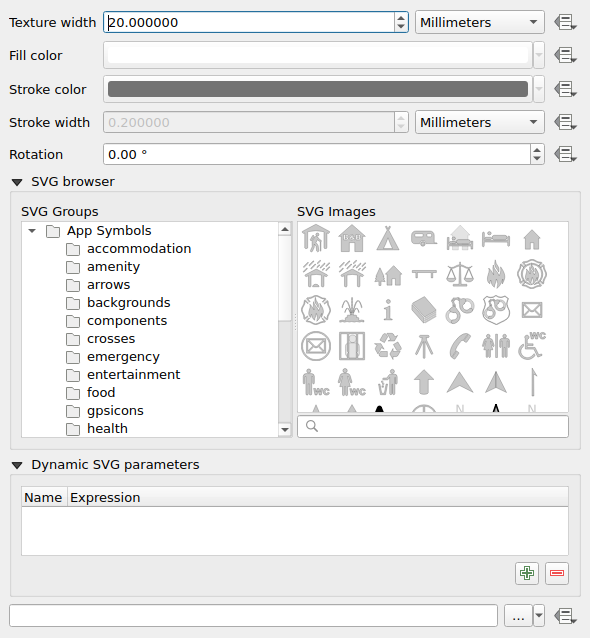Choose the hostel bed under roof image
The height and width of the screenshot is (638, 590).
tap(460, 238)
